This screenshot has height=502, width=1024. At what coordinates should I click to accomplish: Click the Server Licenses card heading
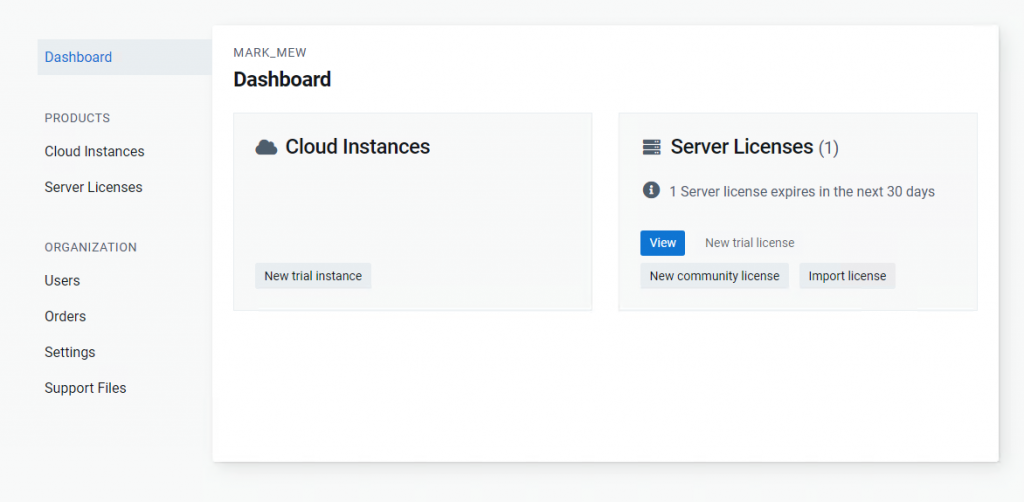[x=741, y=147]
